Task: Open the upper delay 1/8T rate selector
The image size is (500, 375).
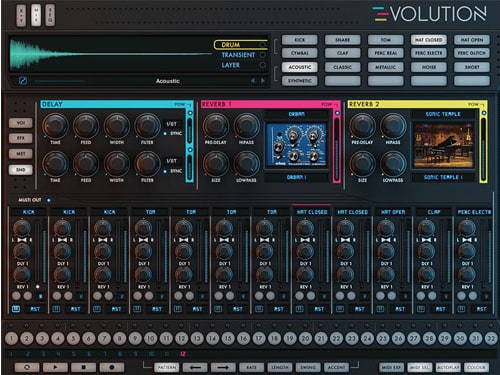Action: click(x=172, y=124)
